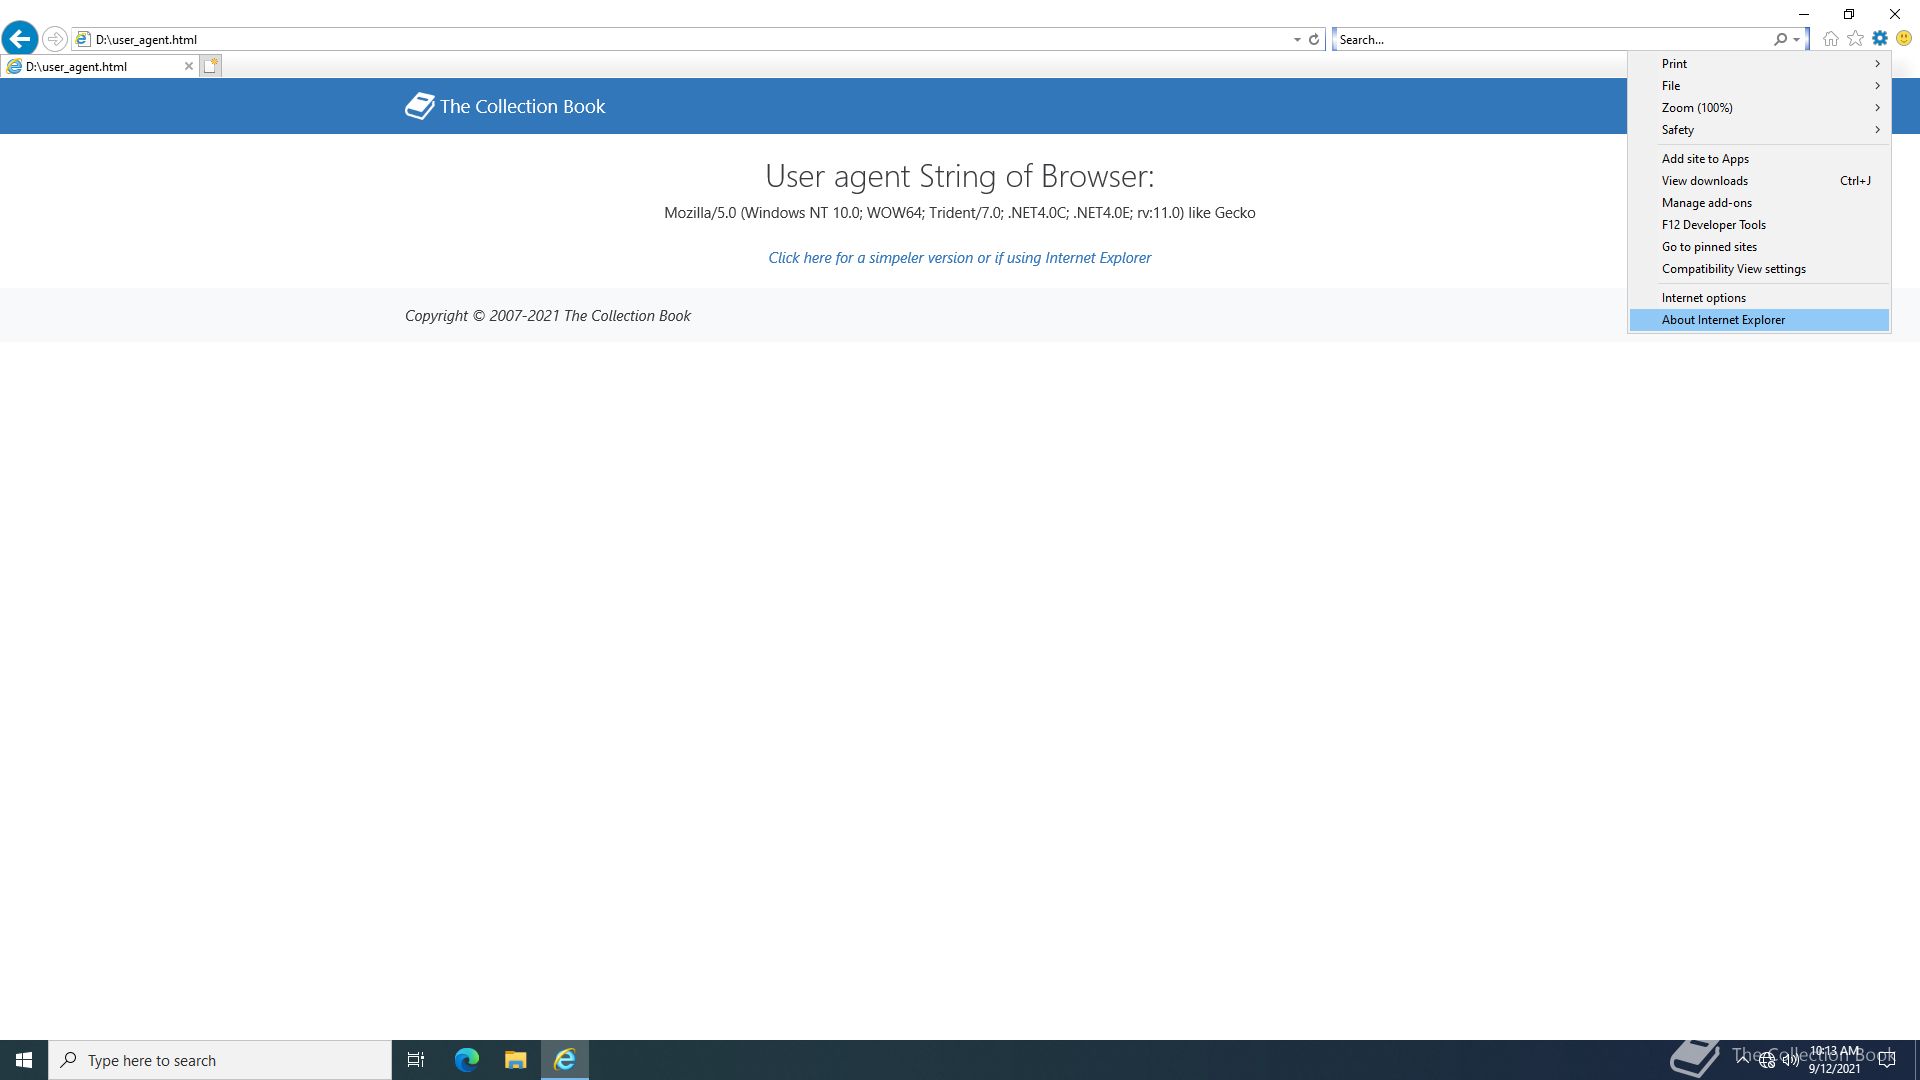Open the notification center icon
This screenshot has width=1920, height=1080.
tap(1887, 1060)
